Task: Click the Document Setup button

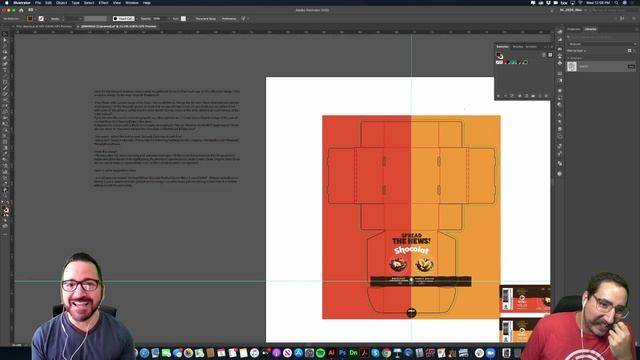Action: tap(206, 19)
